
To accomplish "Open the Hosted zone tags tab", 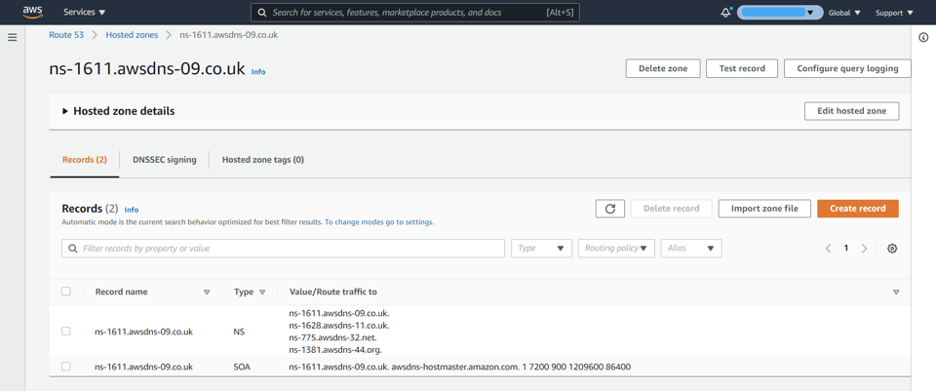I will tap(263, 160).
